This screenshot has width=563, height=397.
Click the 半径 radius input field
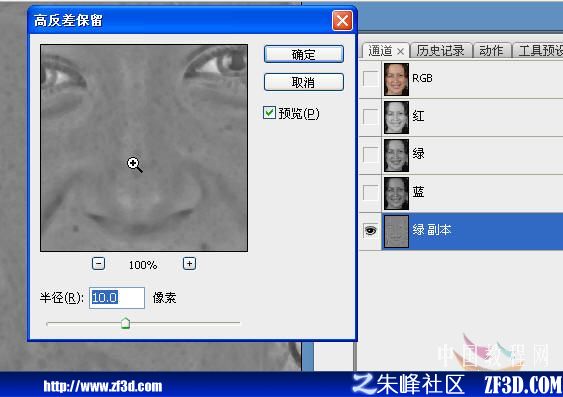117,298
